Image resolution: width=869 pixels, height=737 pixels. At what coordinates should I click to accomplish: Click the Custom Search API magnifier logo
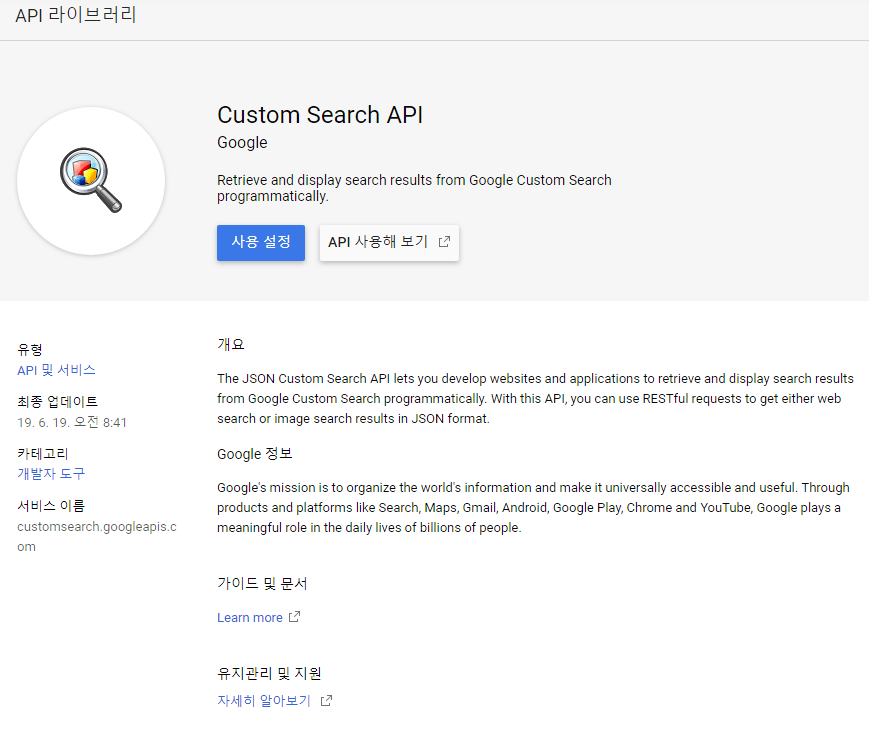[x=91, y=181]
